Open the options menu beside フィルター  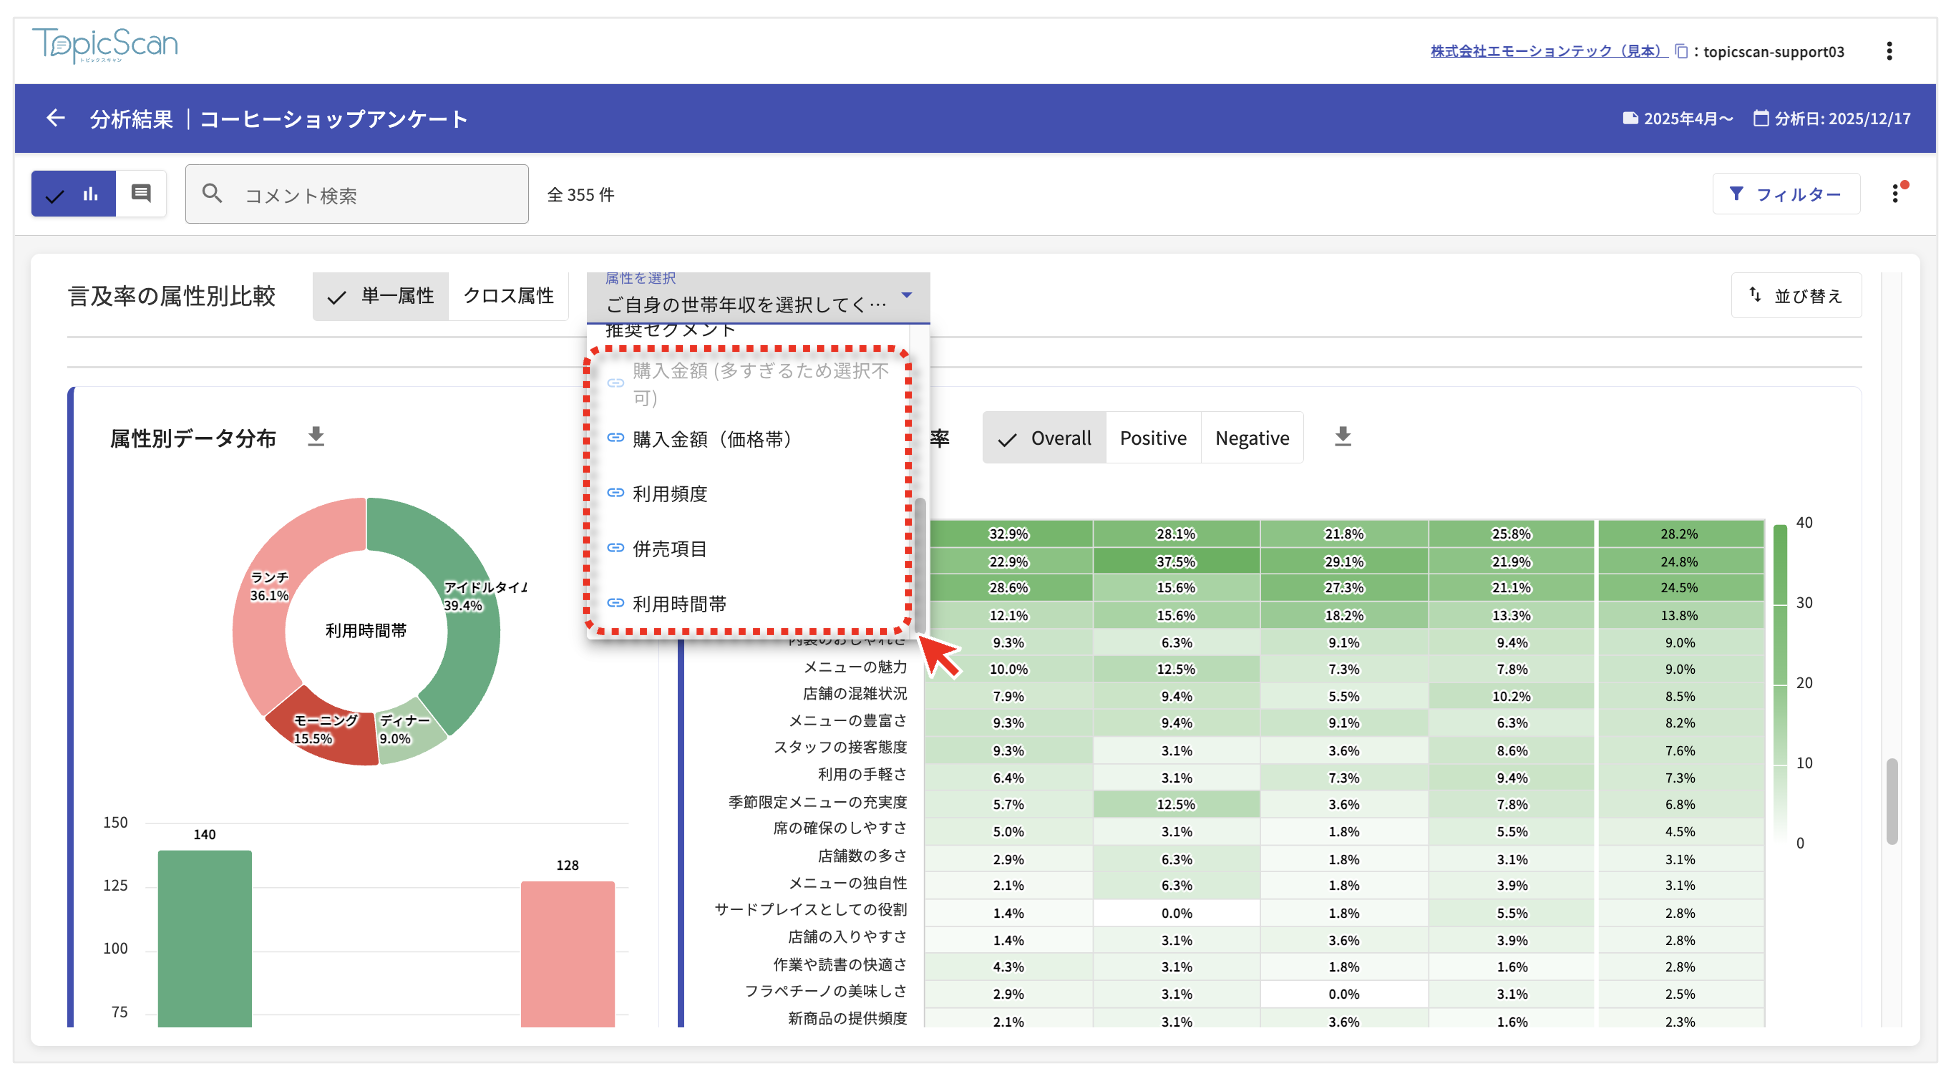tap(1895, 194)
